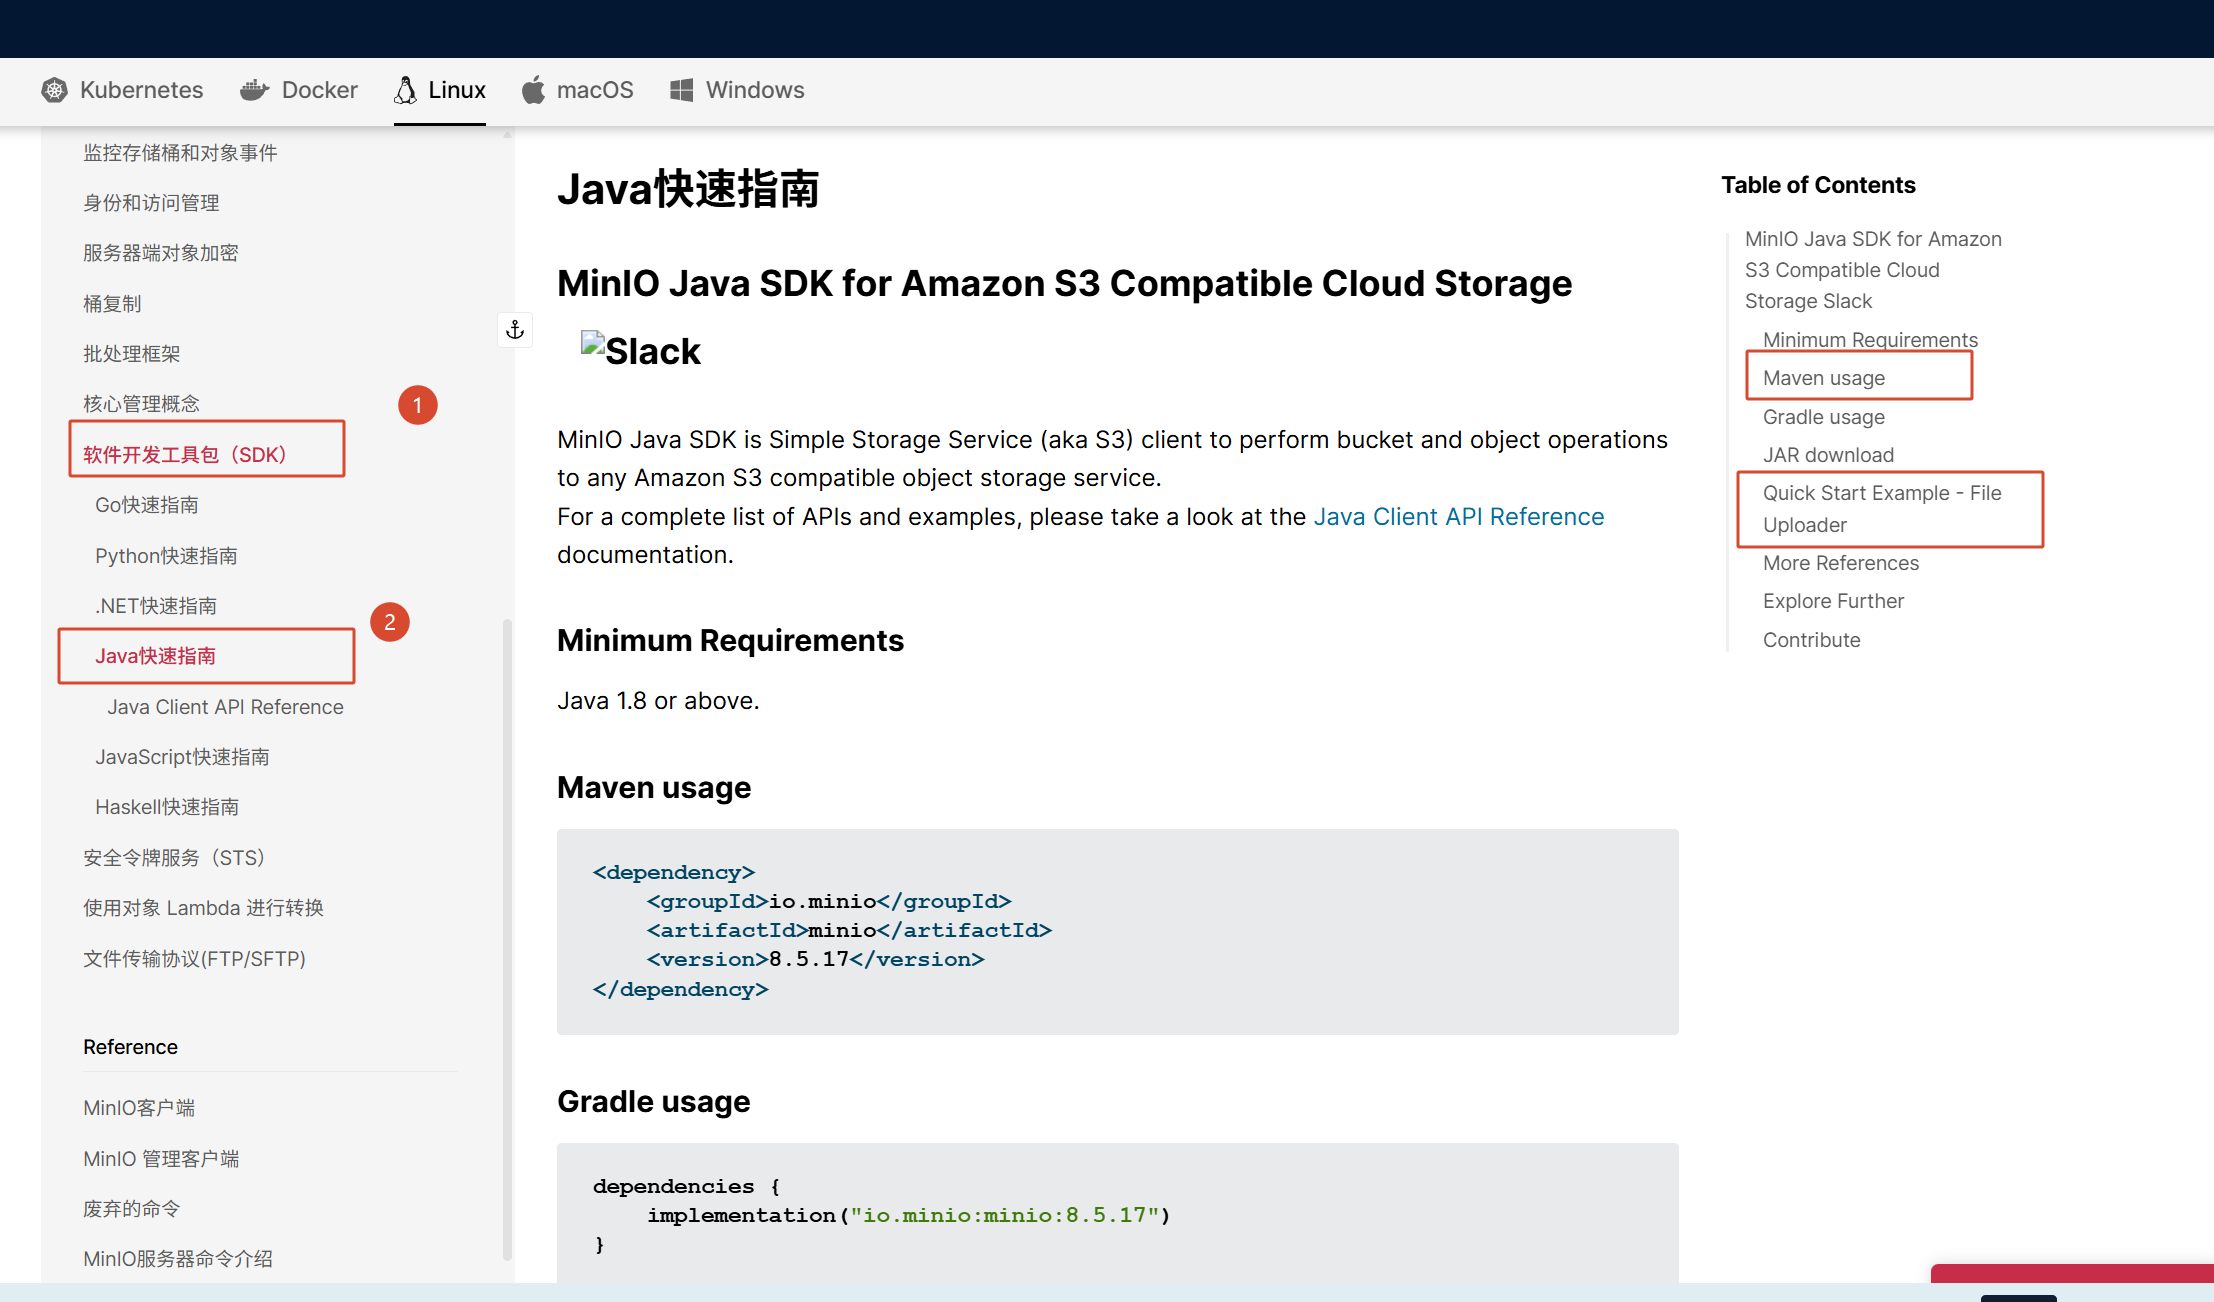Click the Windows logo icon
Image resolution: width=2214 pixels, height=1302 pixels.
[x=682, y=90]
